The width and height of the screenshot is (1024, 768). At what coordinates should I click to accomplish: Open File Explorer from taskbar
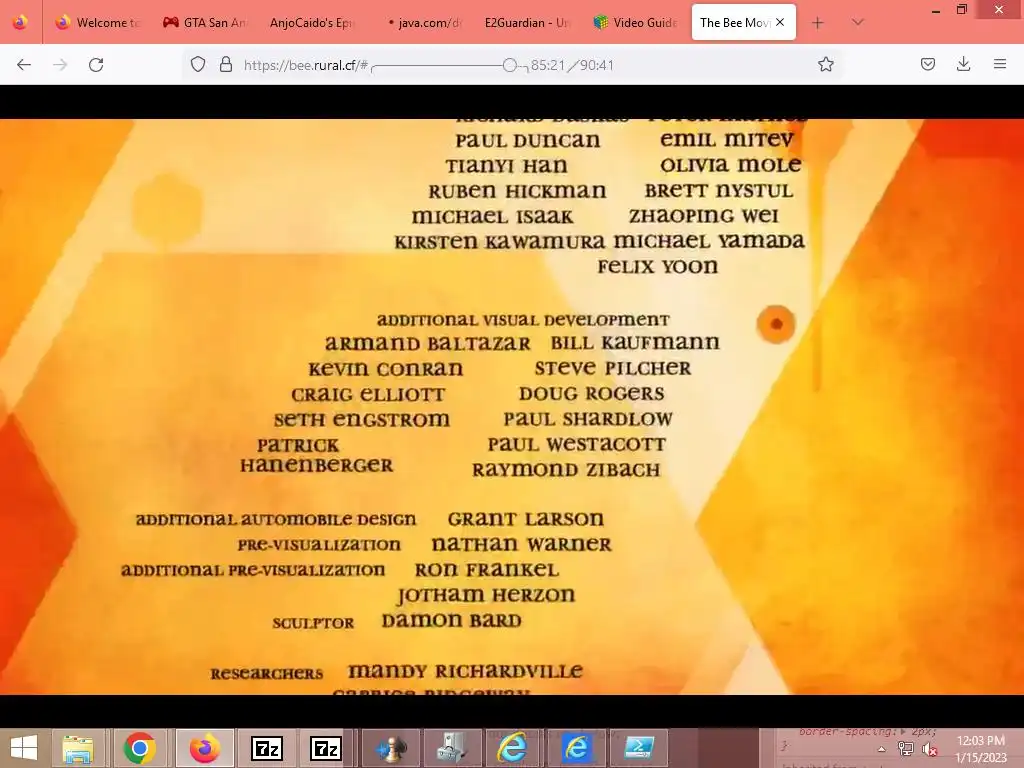click(78, 748)
